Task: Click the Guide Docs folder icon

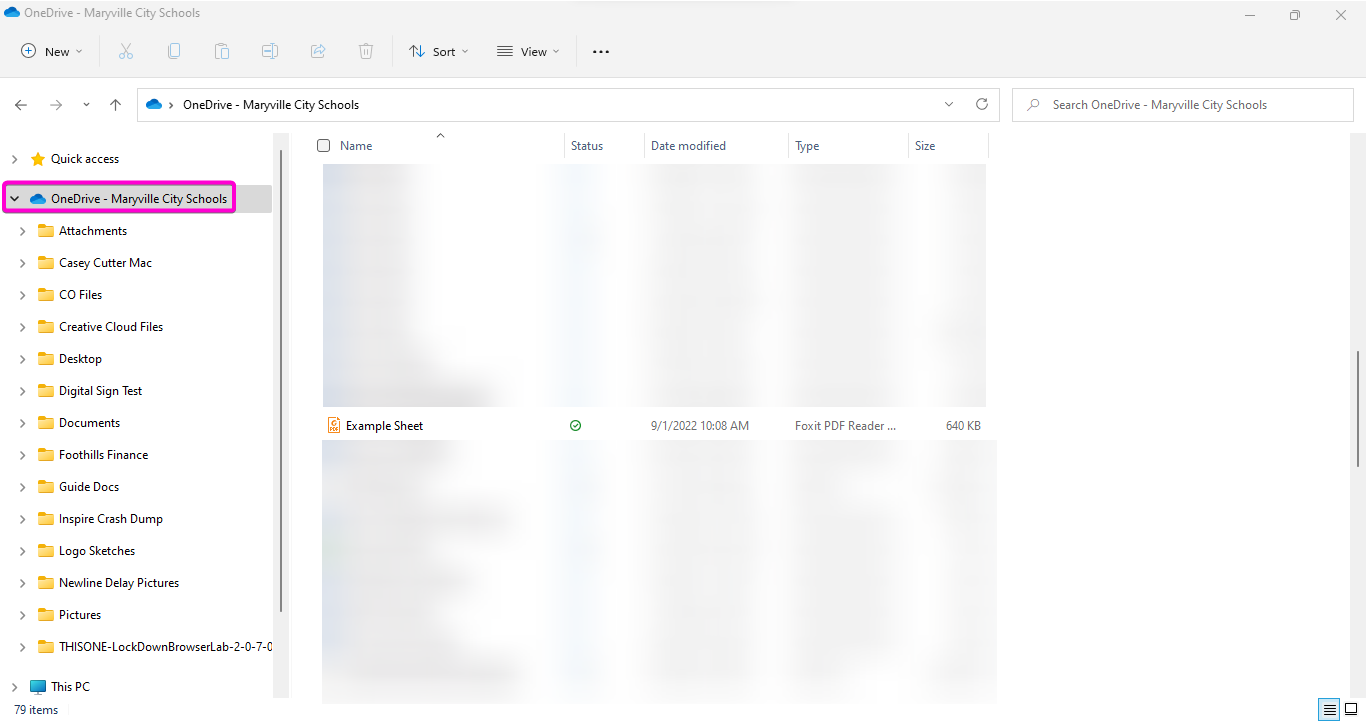Action: click(x=45, y=487)
